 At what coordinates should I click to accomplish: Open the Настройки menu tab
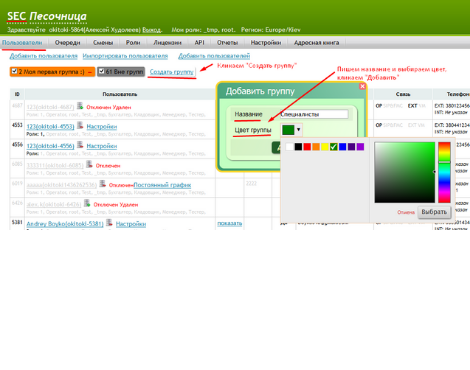pyautogui.click(x=266, y=43)
